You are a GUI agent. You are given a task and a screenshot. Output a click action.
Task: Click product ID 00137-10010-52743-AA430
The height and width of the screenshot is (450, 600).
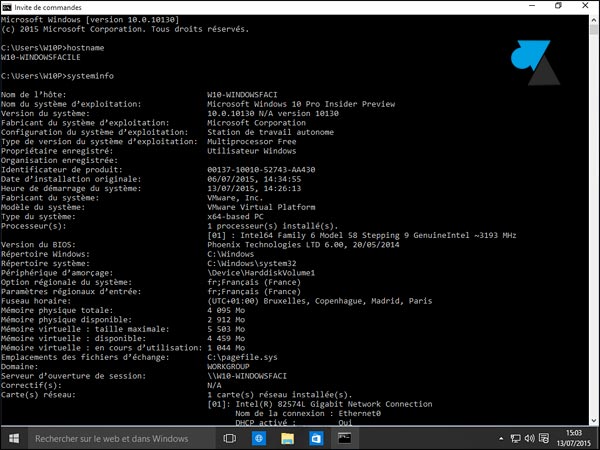261,170
